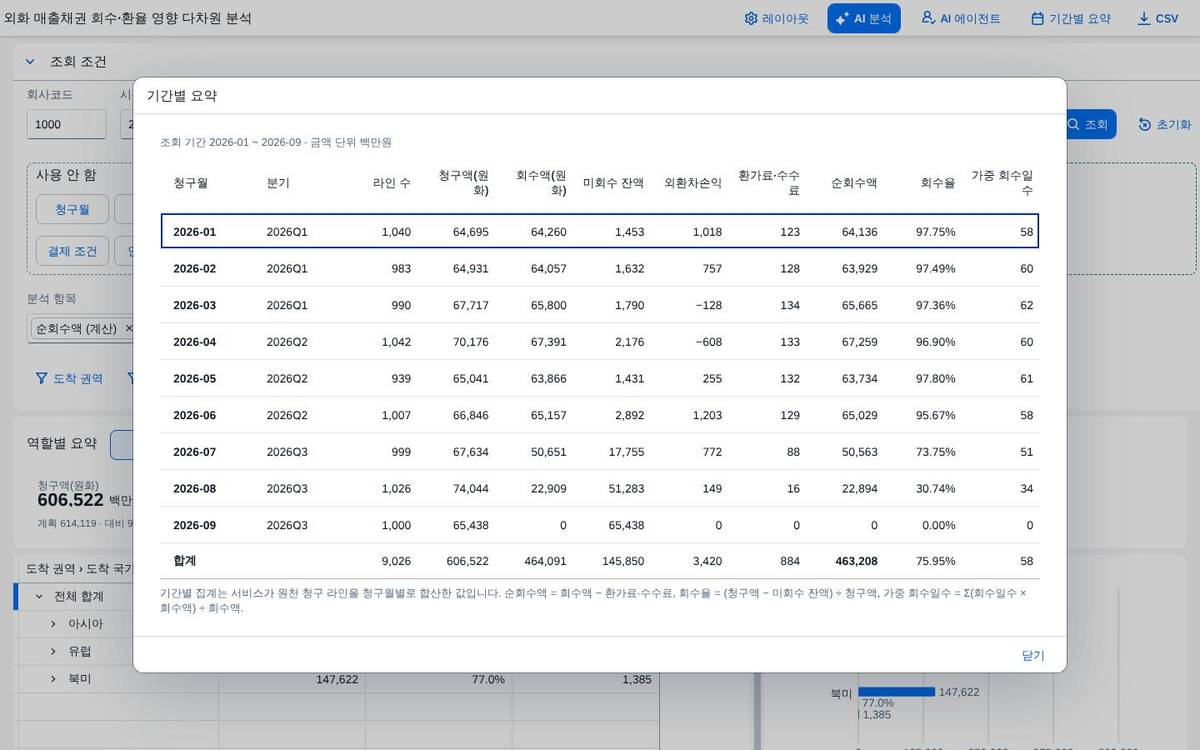Open the 레이아웃 layout settings
This screenshot has width=1200, height=750.
click(x=776, y=18)
